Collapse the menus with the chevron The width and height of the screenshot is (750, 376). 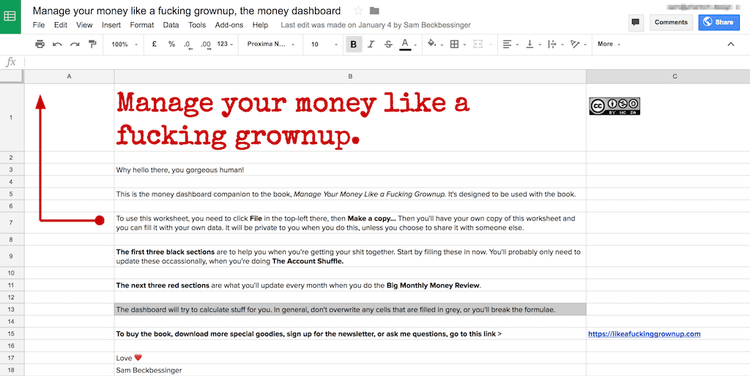730,44
